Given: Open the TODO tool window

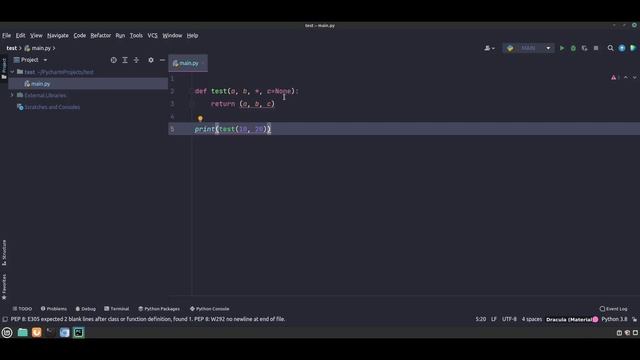Looking at the screenshot, I should pos(22,309).
